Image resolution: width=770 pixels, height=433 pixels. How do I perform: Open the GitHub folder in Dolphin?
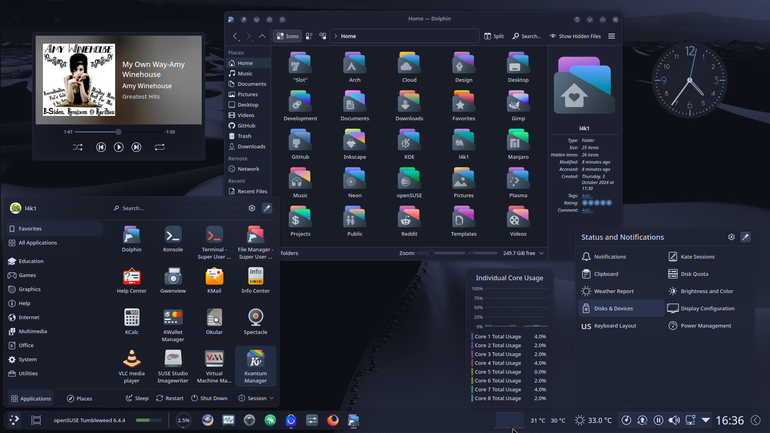click(x=300, y=143)
